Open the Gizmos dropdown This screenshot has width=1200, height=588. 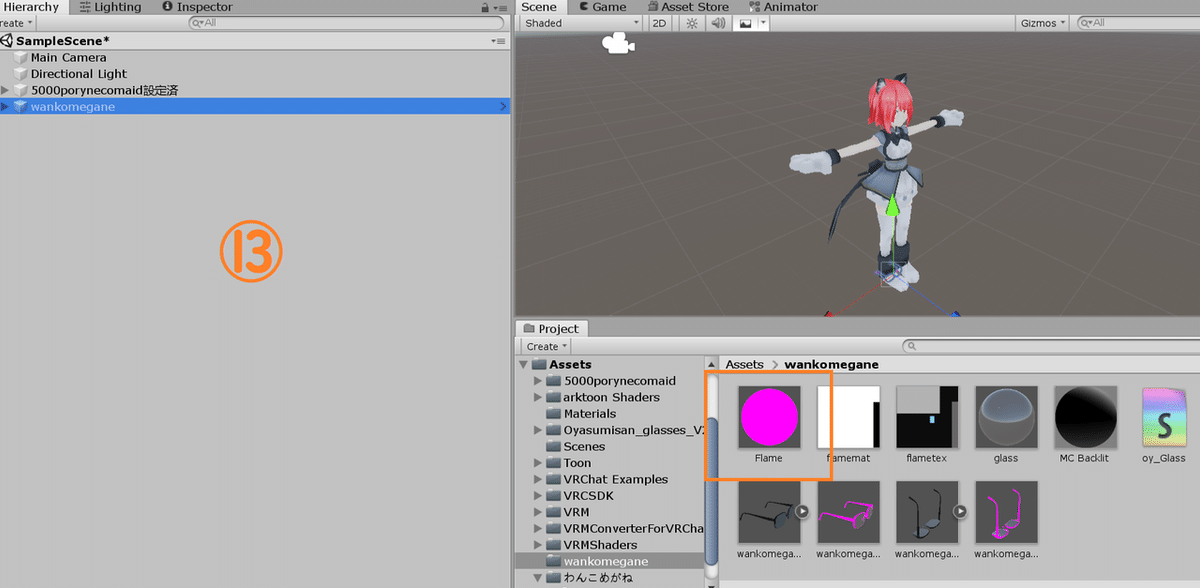tap(1043, 23)
